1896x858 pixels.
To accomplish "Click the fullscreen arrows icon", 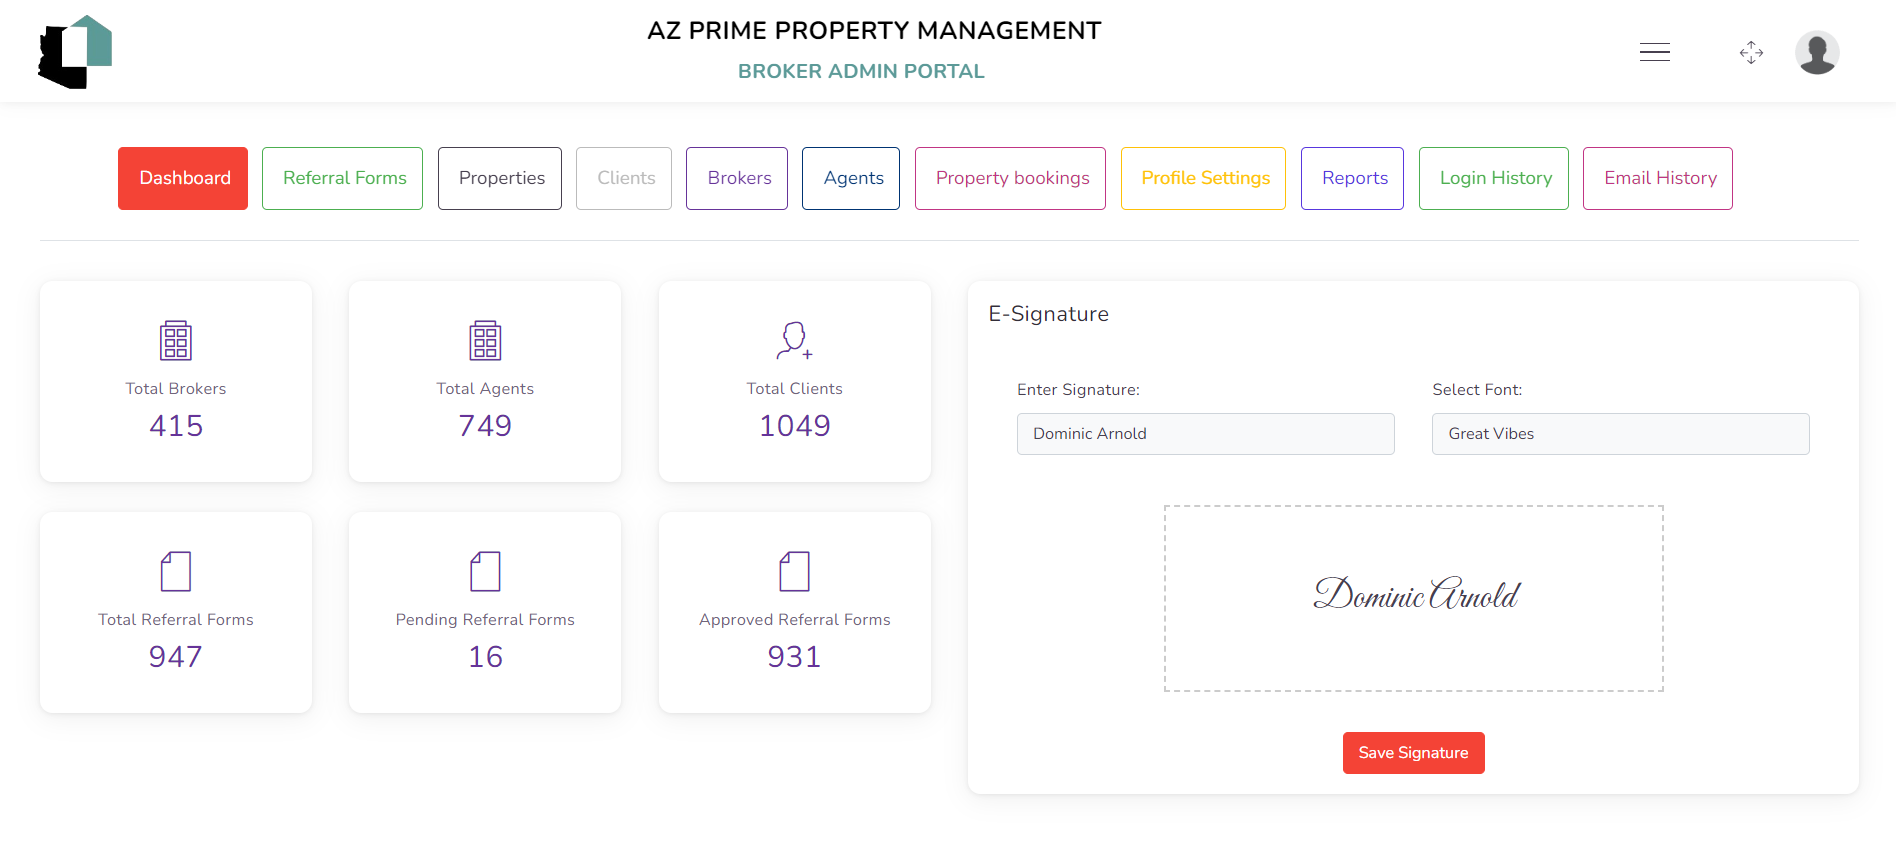I will pos(1751,53).
